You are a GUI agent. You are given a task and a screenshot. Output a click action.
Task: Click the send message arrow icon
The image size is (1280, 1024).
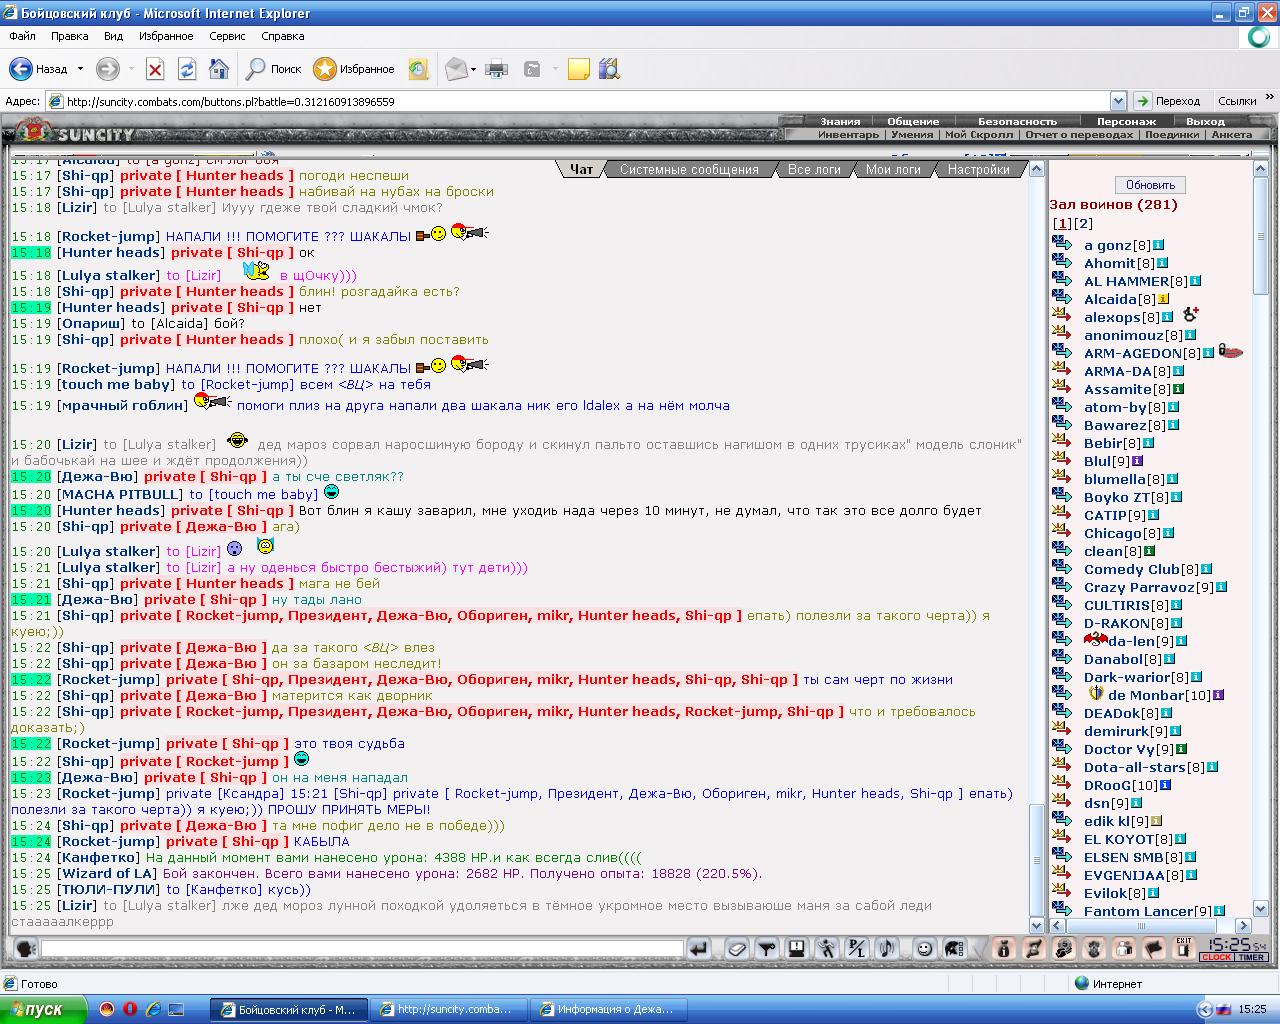(x=699, y=948)
